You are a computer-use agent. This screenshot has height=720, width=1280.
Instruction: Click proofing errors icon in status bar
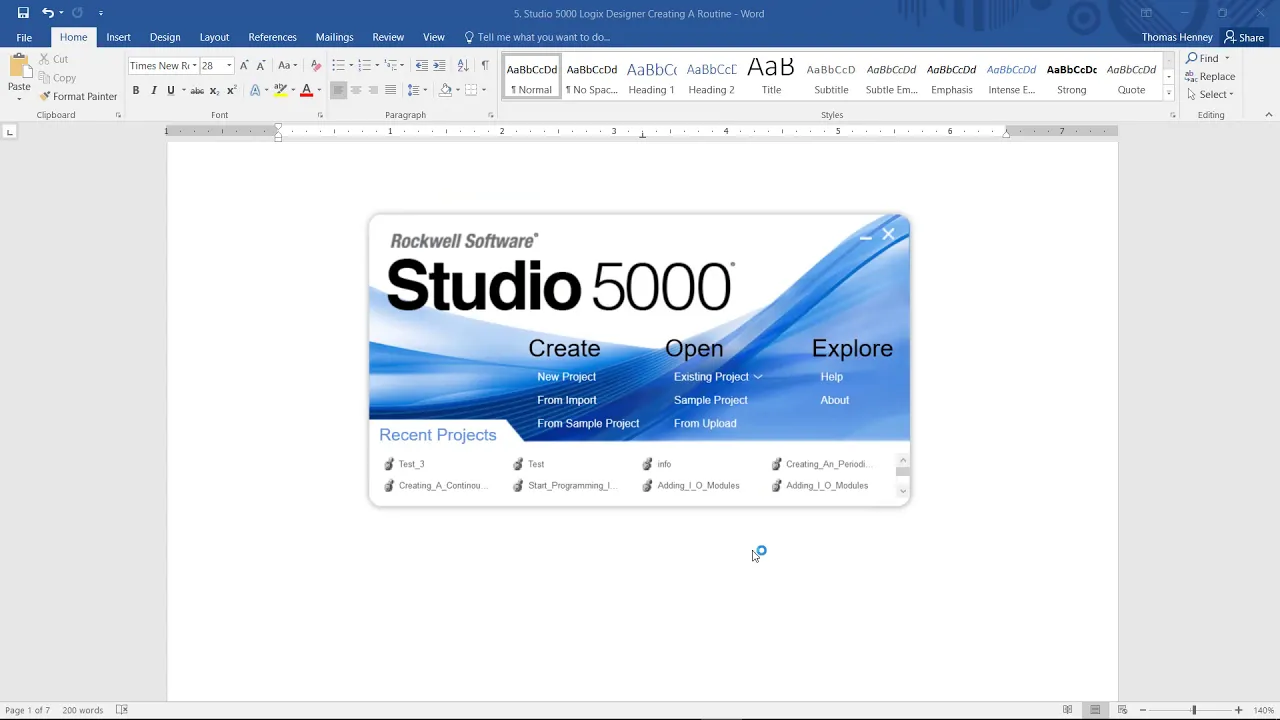tap(121, 710)
